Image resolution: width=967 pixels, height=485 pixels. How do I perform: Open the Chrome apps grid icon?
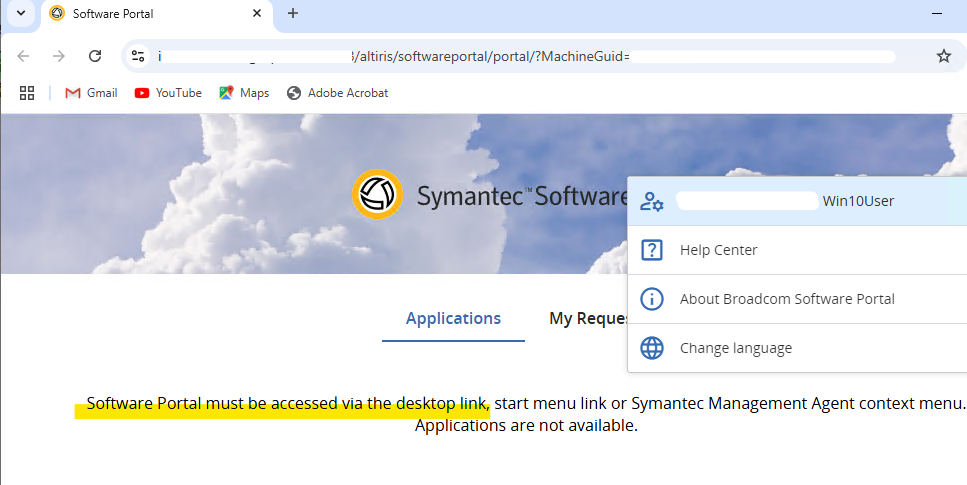(x=27, y=93)
